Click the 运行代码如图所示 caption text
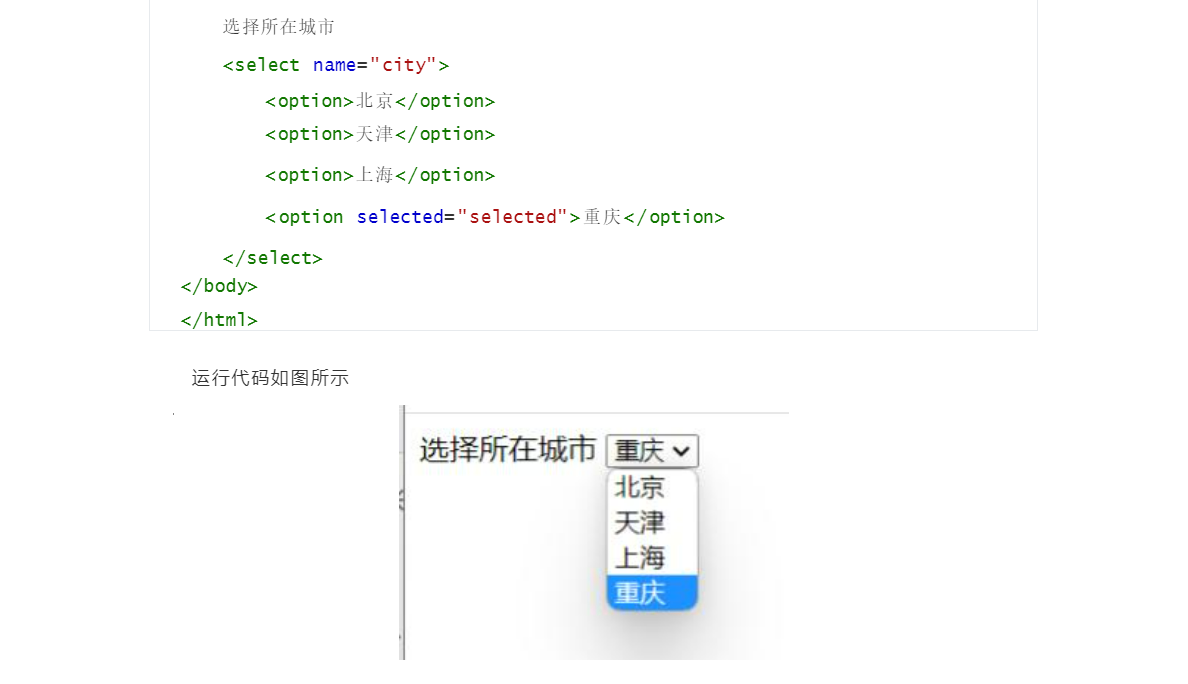 (x=270, y=378)
